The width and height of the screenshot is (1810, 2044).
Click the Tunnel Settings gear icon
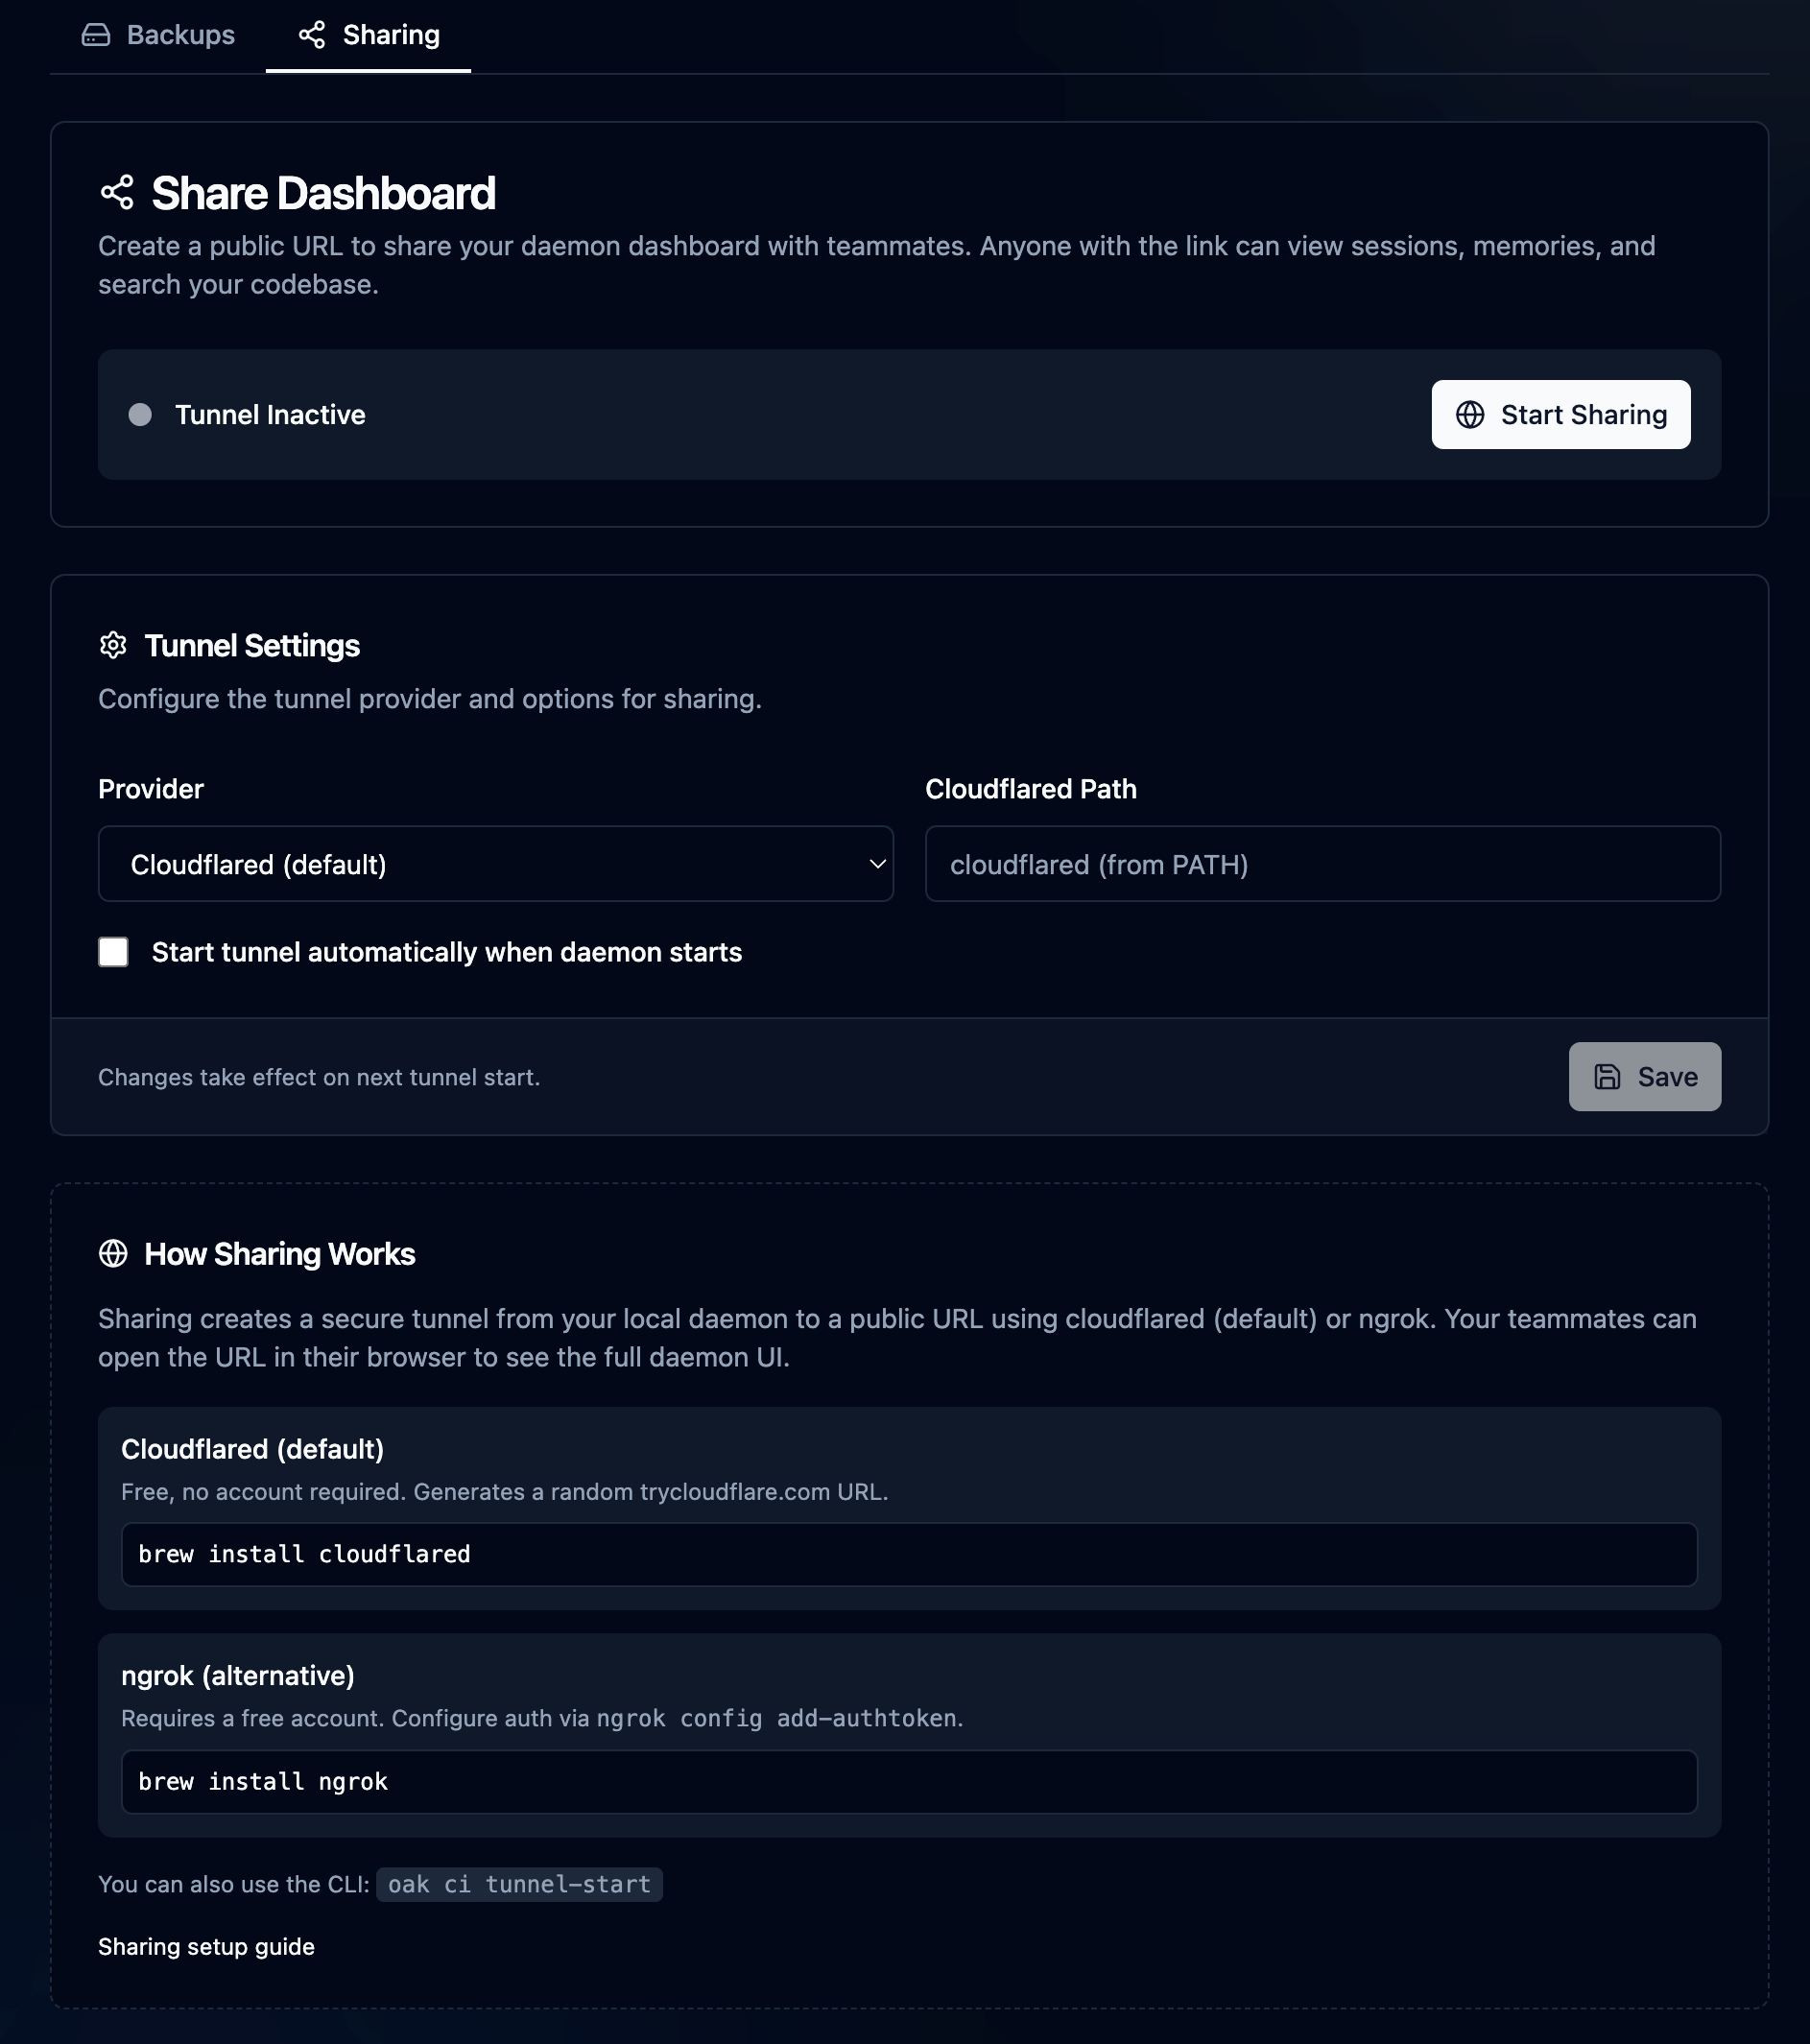click(113, 646)
